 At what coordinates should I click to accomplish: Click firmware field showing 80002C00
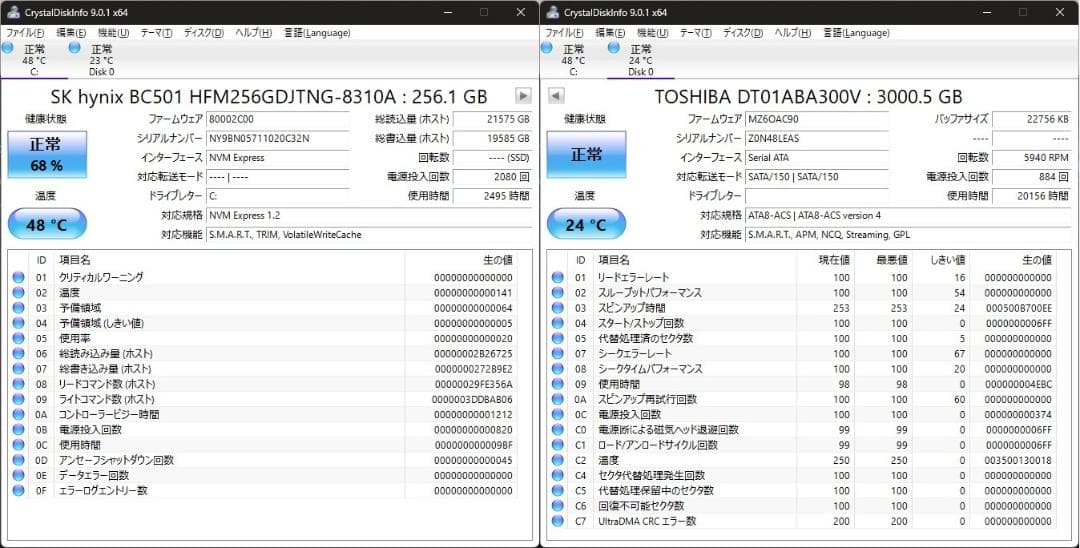coord(278,119)
